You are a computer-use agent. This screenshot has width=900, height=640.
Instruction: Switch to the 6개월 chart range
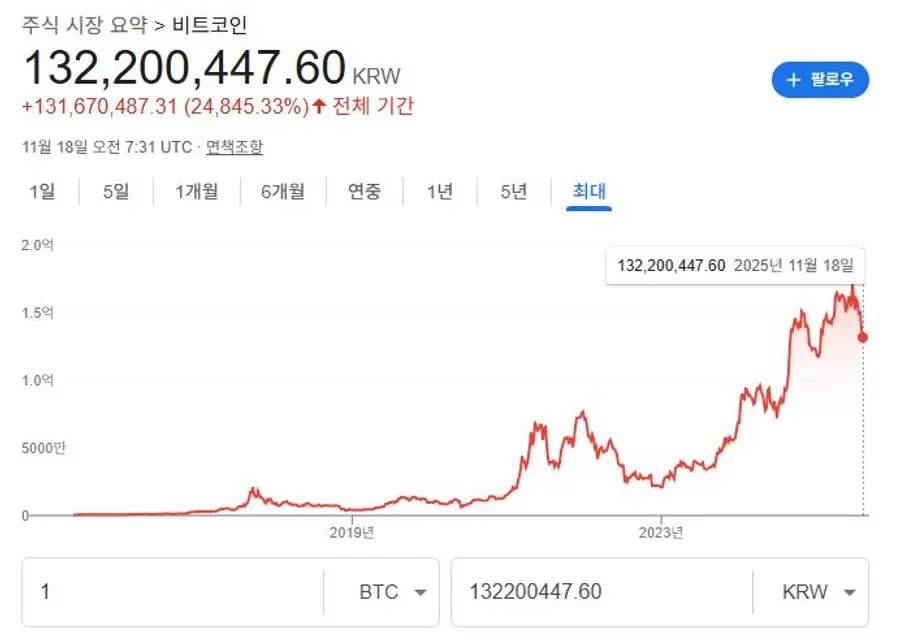(282, 191)
